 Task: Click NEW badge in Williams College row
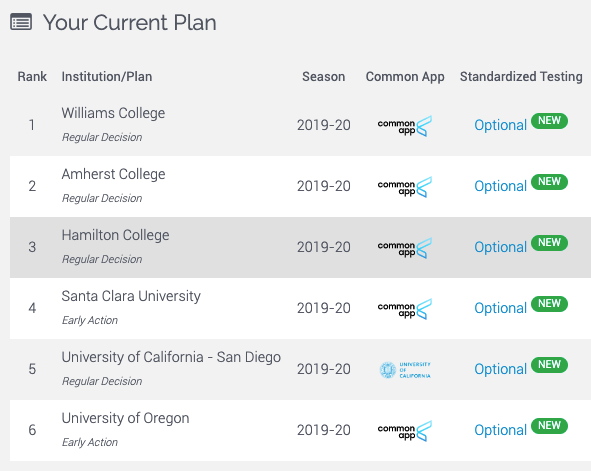click(549, 121)
